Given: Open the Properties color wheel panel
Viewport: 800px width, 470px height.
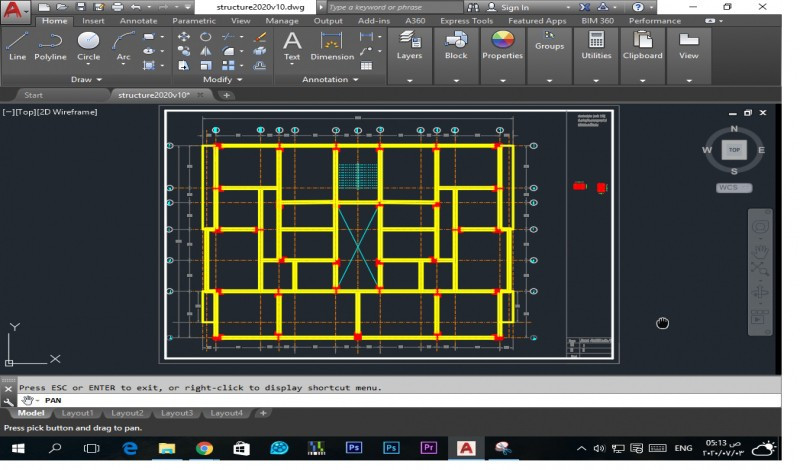Looking at the screenshot, I should [503, 46].
